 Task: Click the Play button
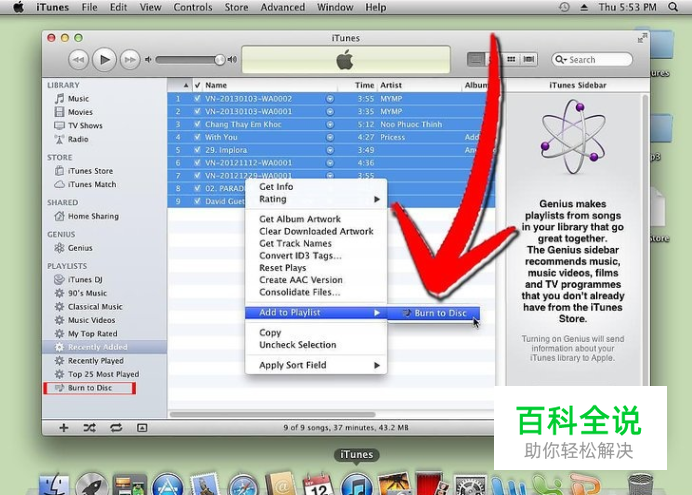tap(104, 60)
